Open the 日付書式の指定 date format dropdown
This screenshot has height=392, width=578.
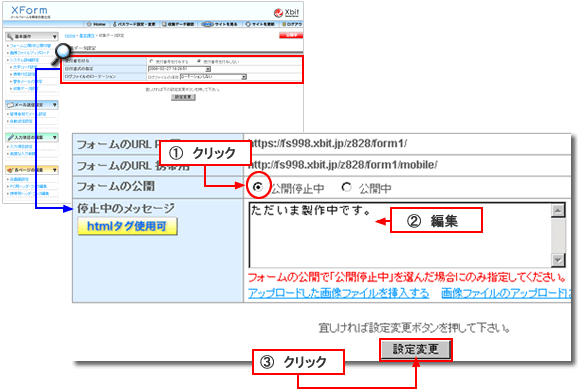(x=179, y=69)
